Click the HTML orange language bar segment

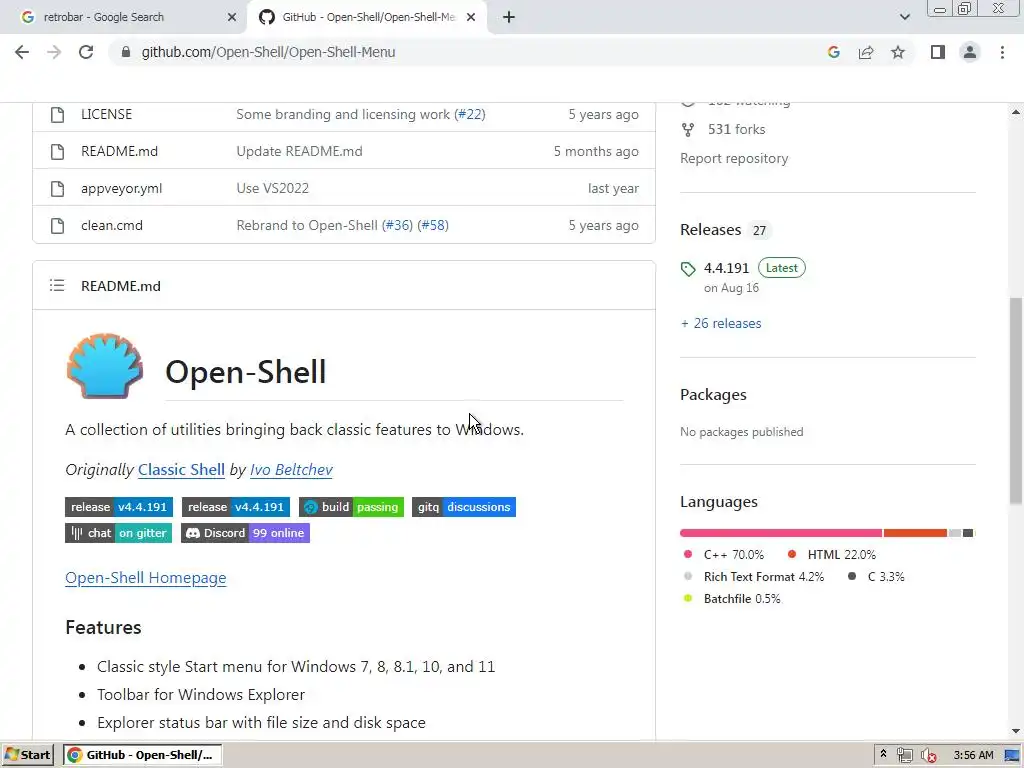[915, 533]
